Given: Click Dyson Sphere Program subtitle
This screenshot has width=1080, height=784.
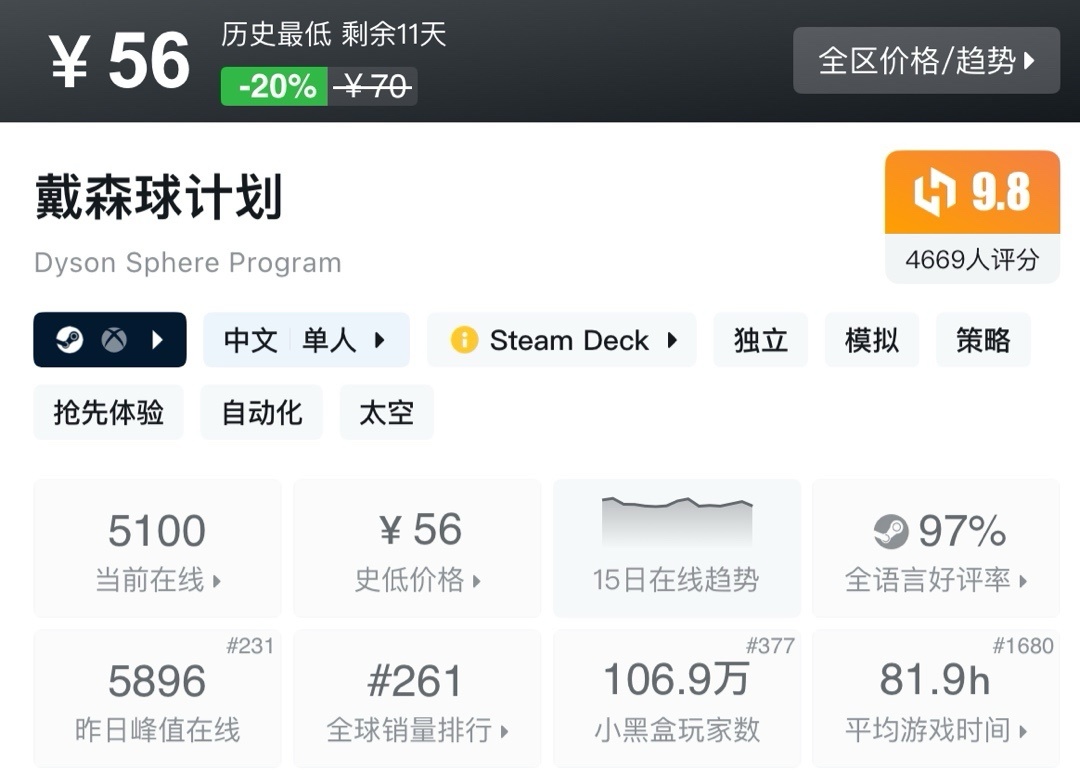Looking at the screenshot, I should 188,262.
